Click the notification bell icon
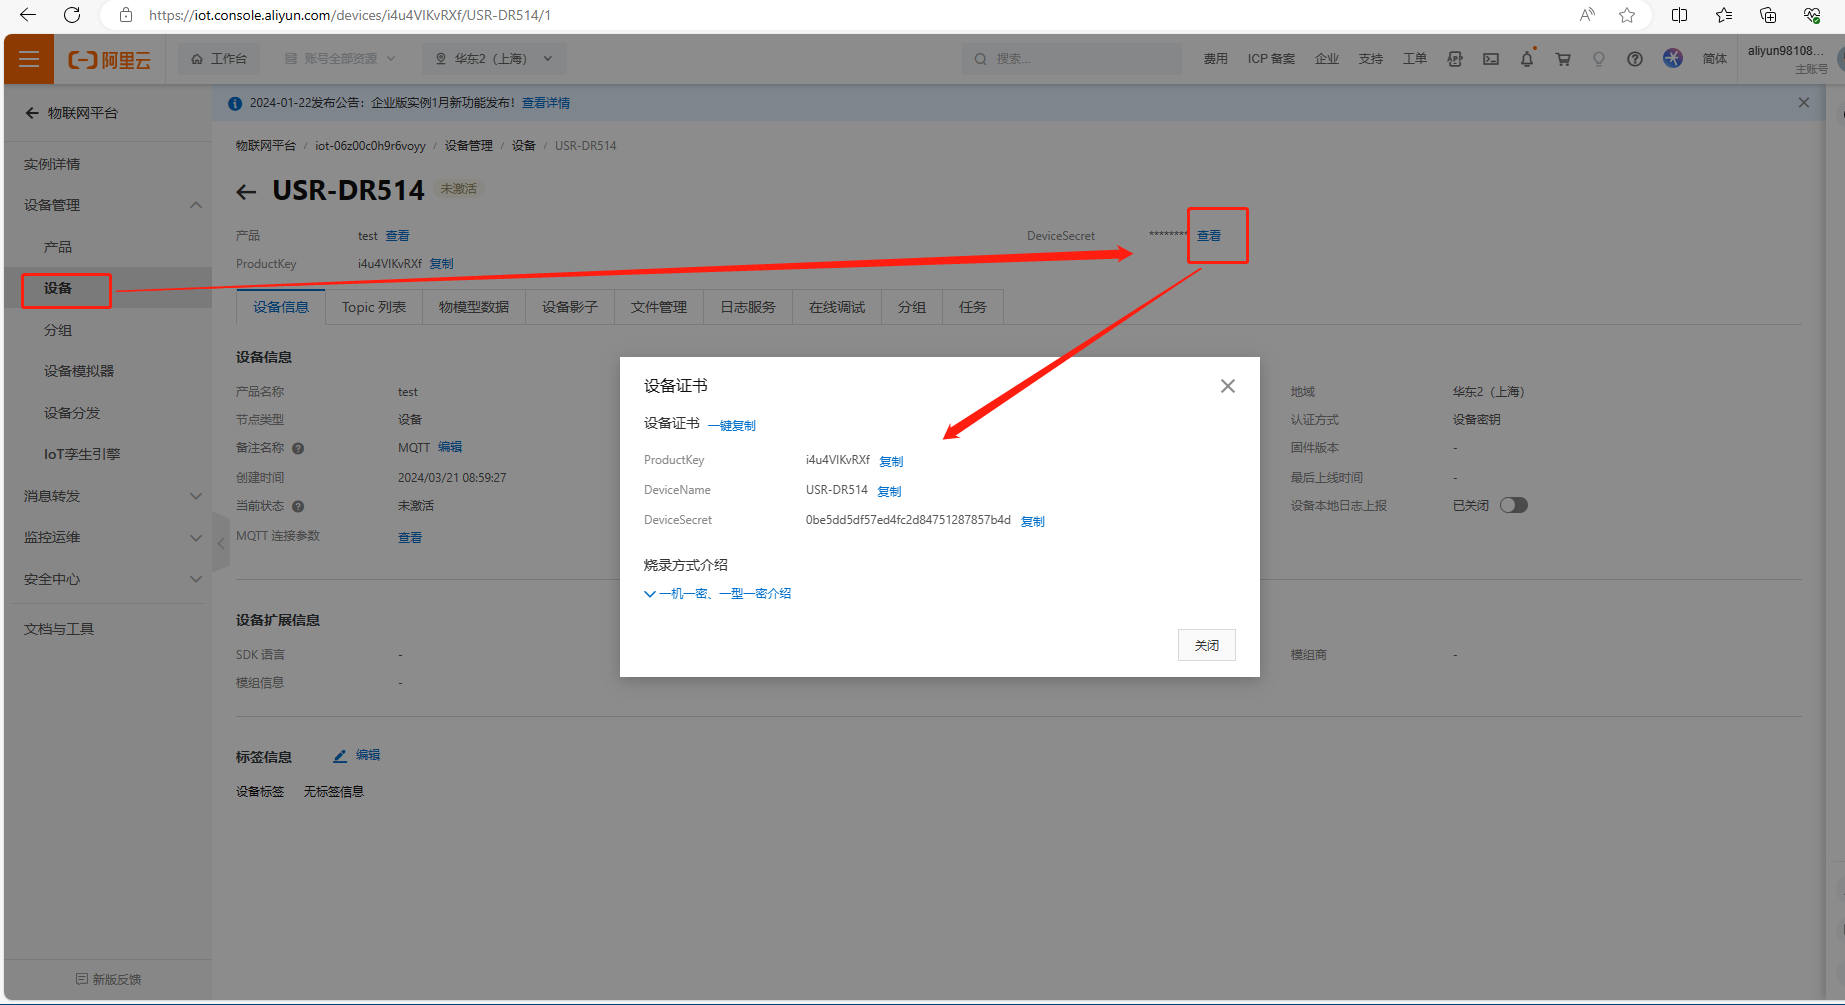Screen dimensions: 1845x1005 pyautogui.click(x=1526, y=59)
